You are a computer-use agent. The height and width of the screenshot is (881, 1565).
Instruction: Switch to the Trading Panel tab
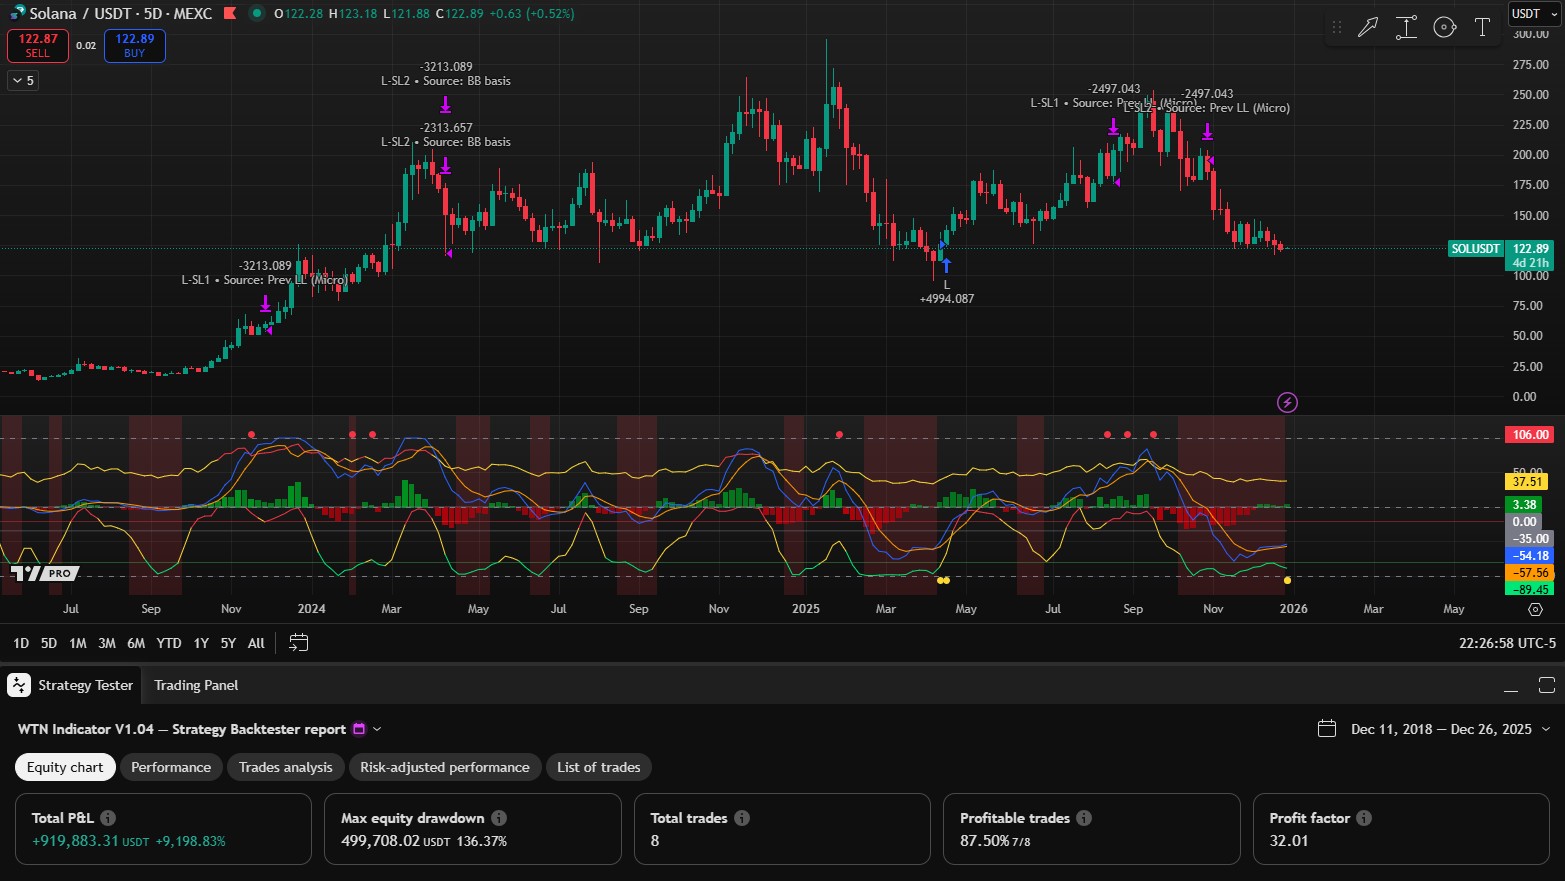pyautogui.click(x=196, y=685)
